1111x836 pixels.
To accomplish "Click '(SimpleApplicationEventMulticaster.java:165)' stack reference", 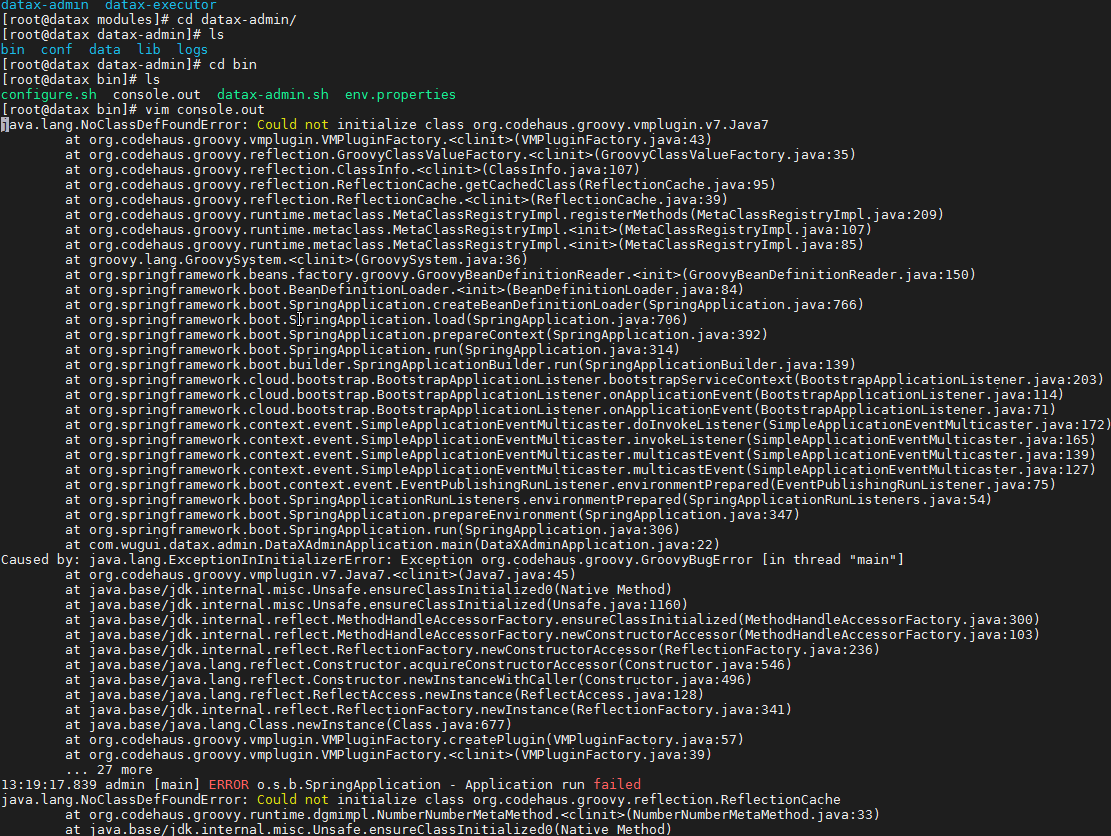I will click(x=920, y=439).
